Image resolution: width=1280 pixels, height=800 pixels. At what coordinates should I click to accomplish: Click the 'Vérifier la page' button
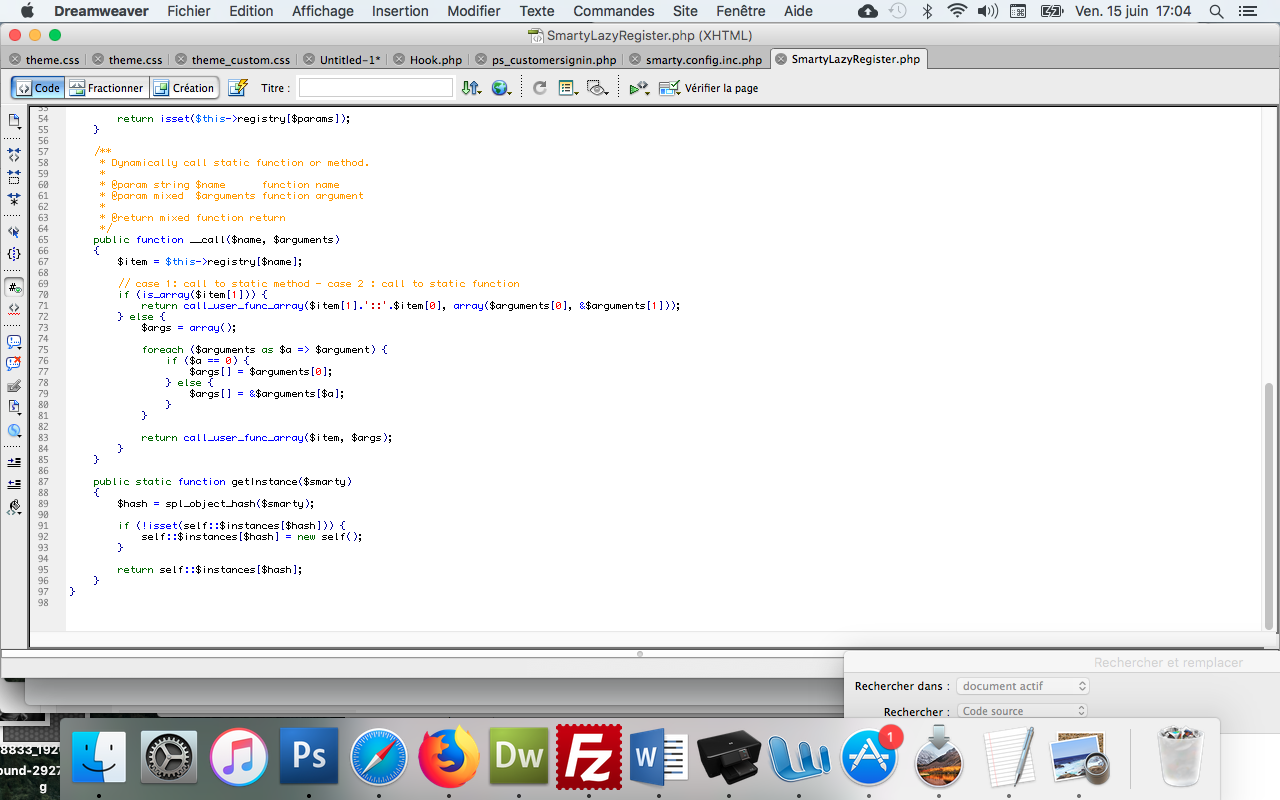pyautogui.click(x=709, y=88)
